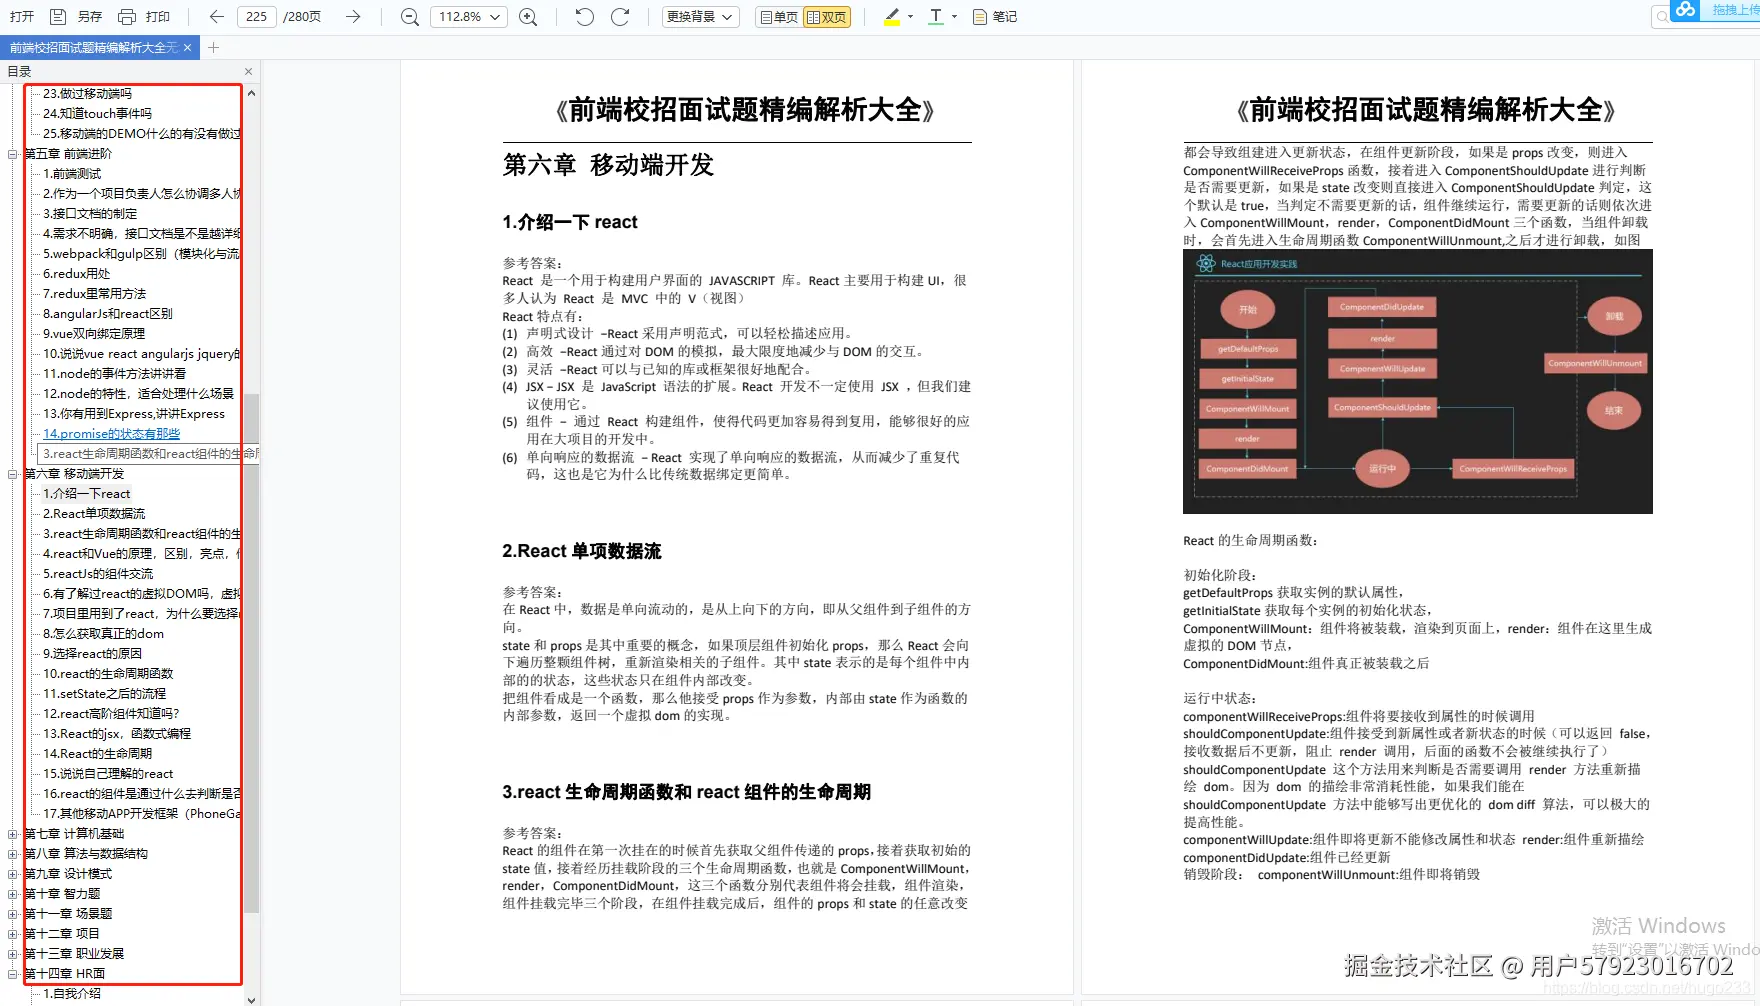Image resolution: width=1760 pixels, height=1006 pixels.
Task: Expand the 第十三章 职业发展 node
Action: click(13, 954)
